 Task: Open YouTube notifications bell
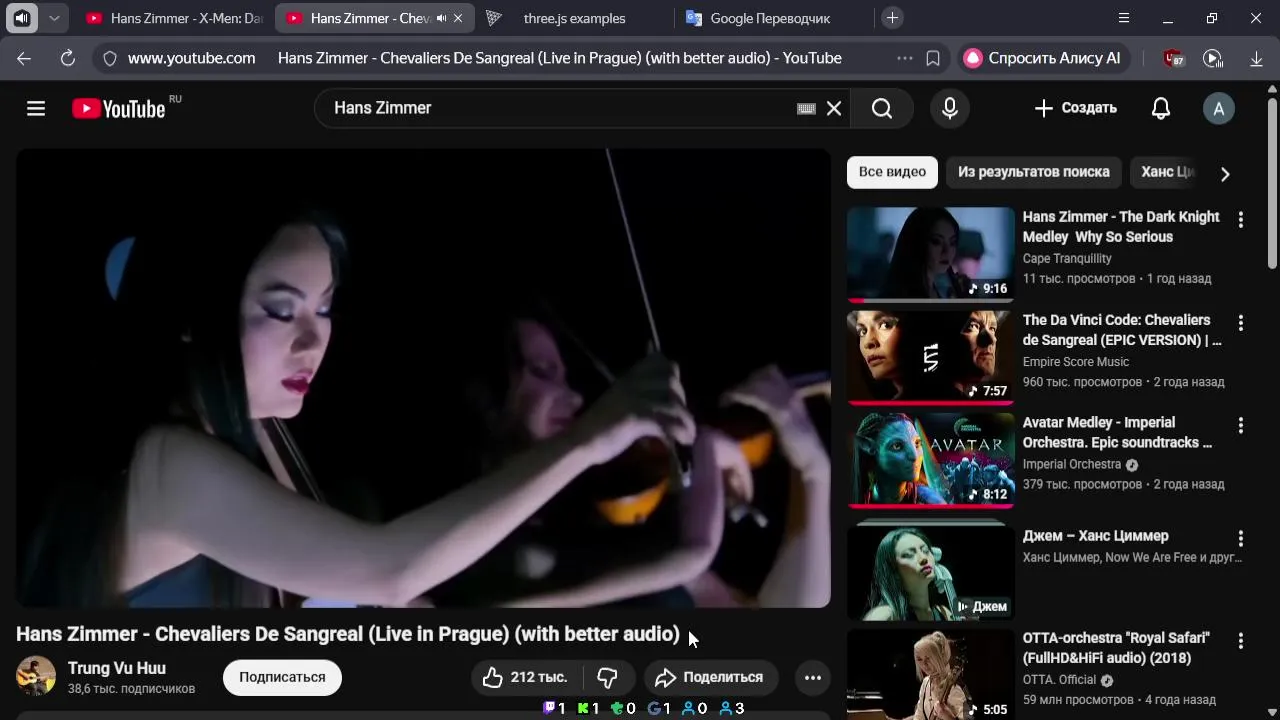point(1161,108)
